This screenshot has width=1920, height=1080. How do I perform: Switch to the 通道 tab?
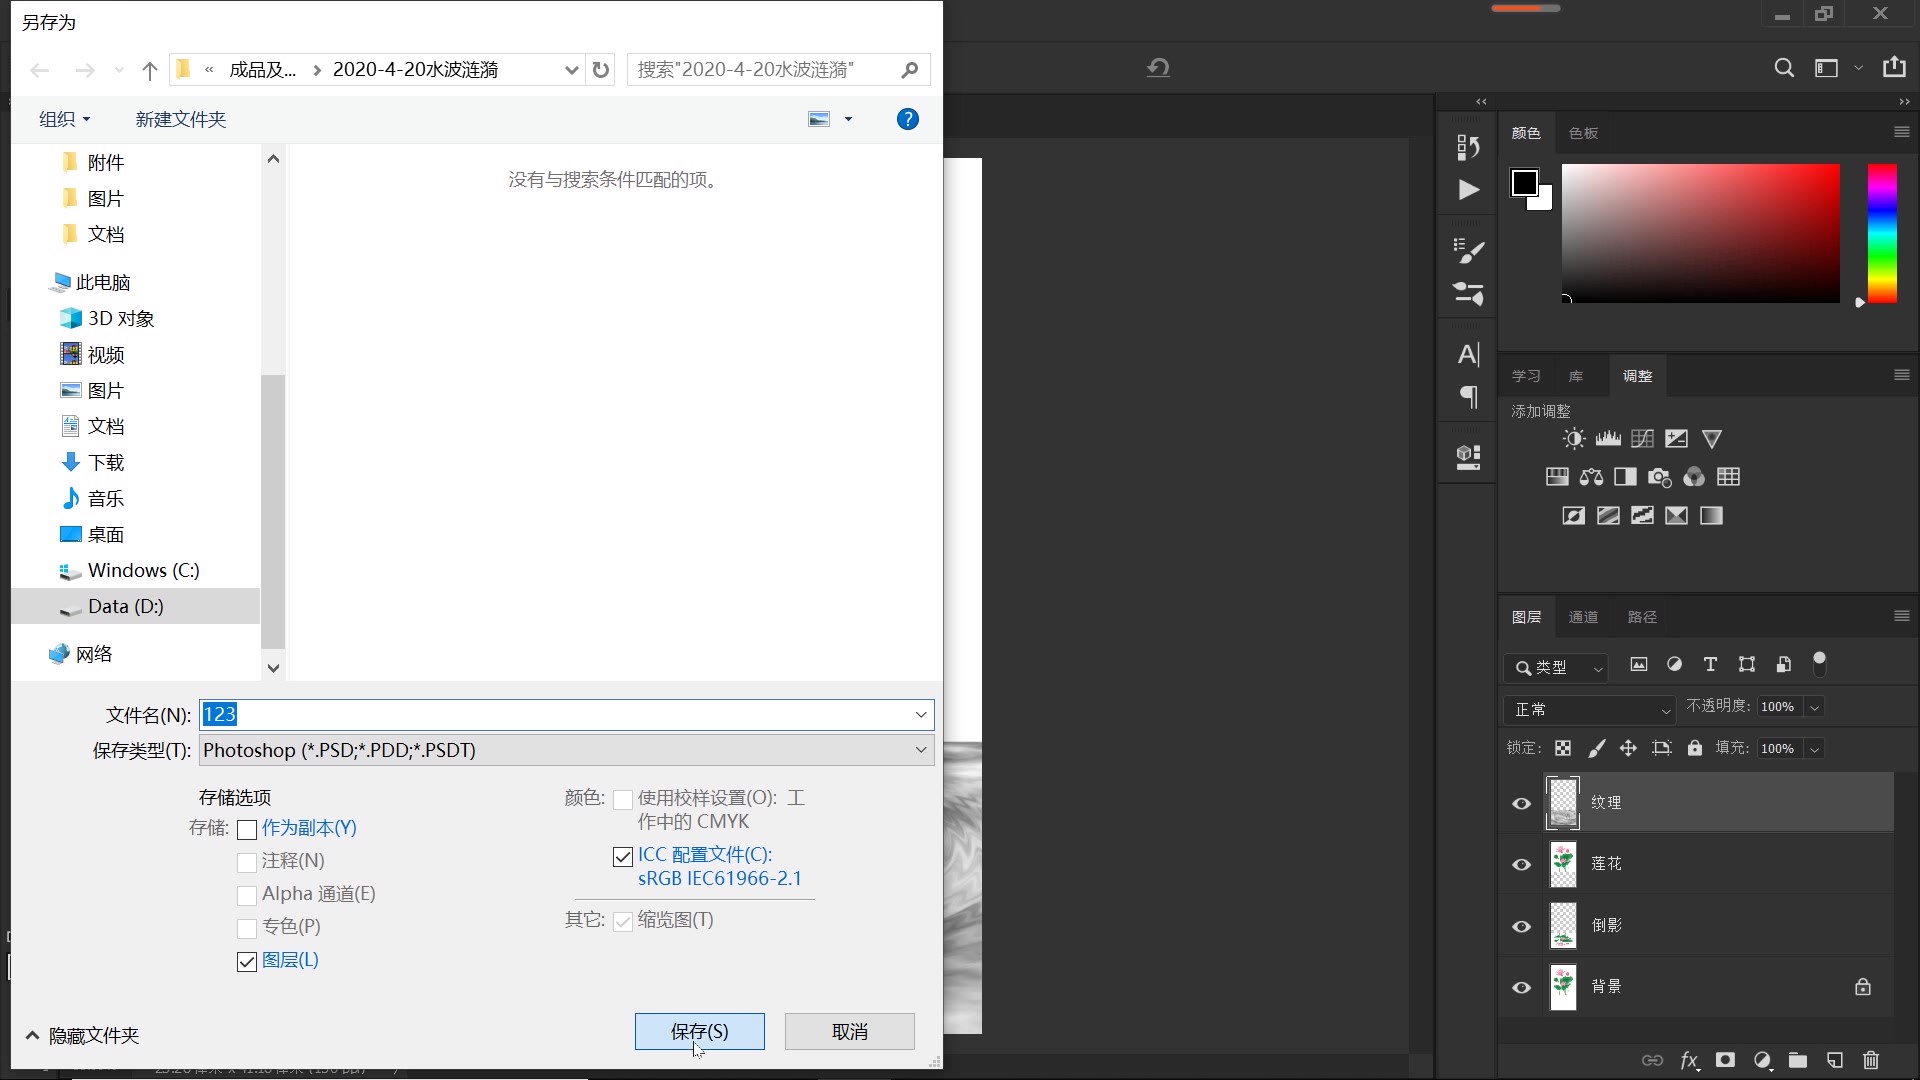click(1583, 617)
